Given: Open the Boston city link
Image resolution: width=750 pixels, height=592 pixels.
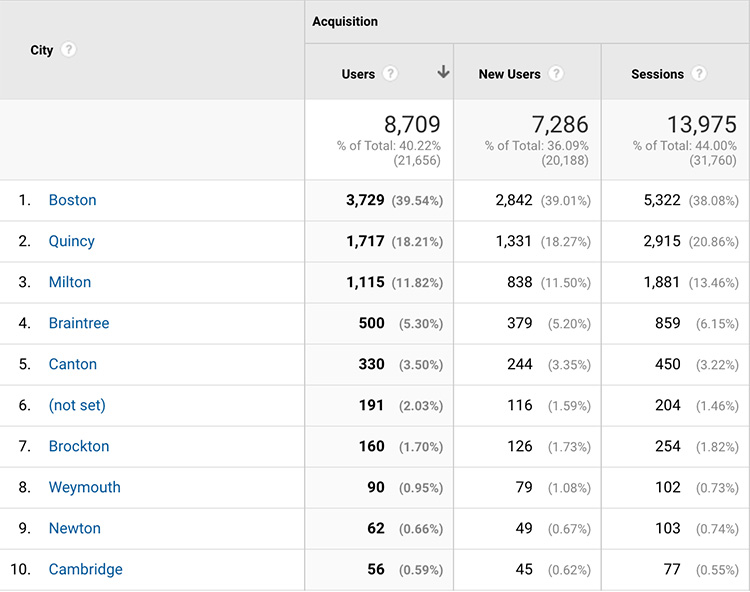Looking at the screenshot, I should (73, 200).
